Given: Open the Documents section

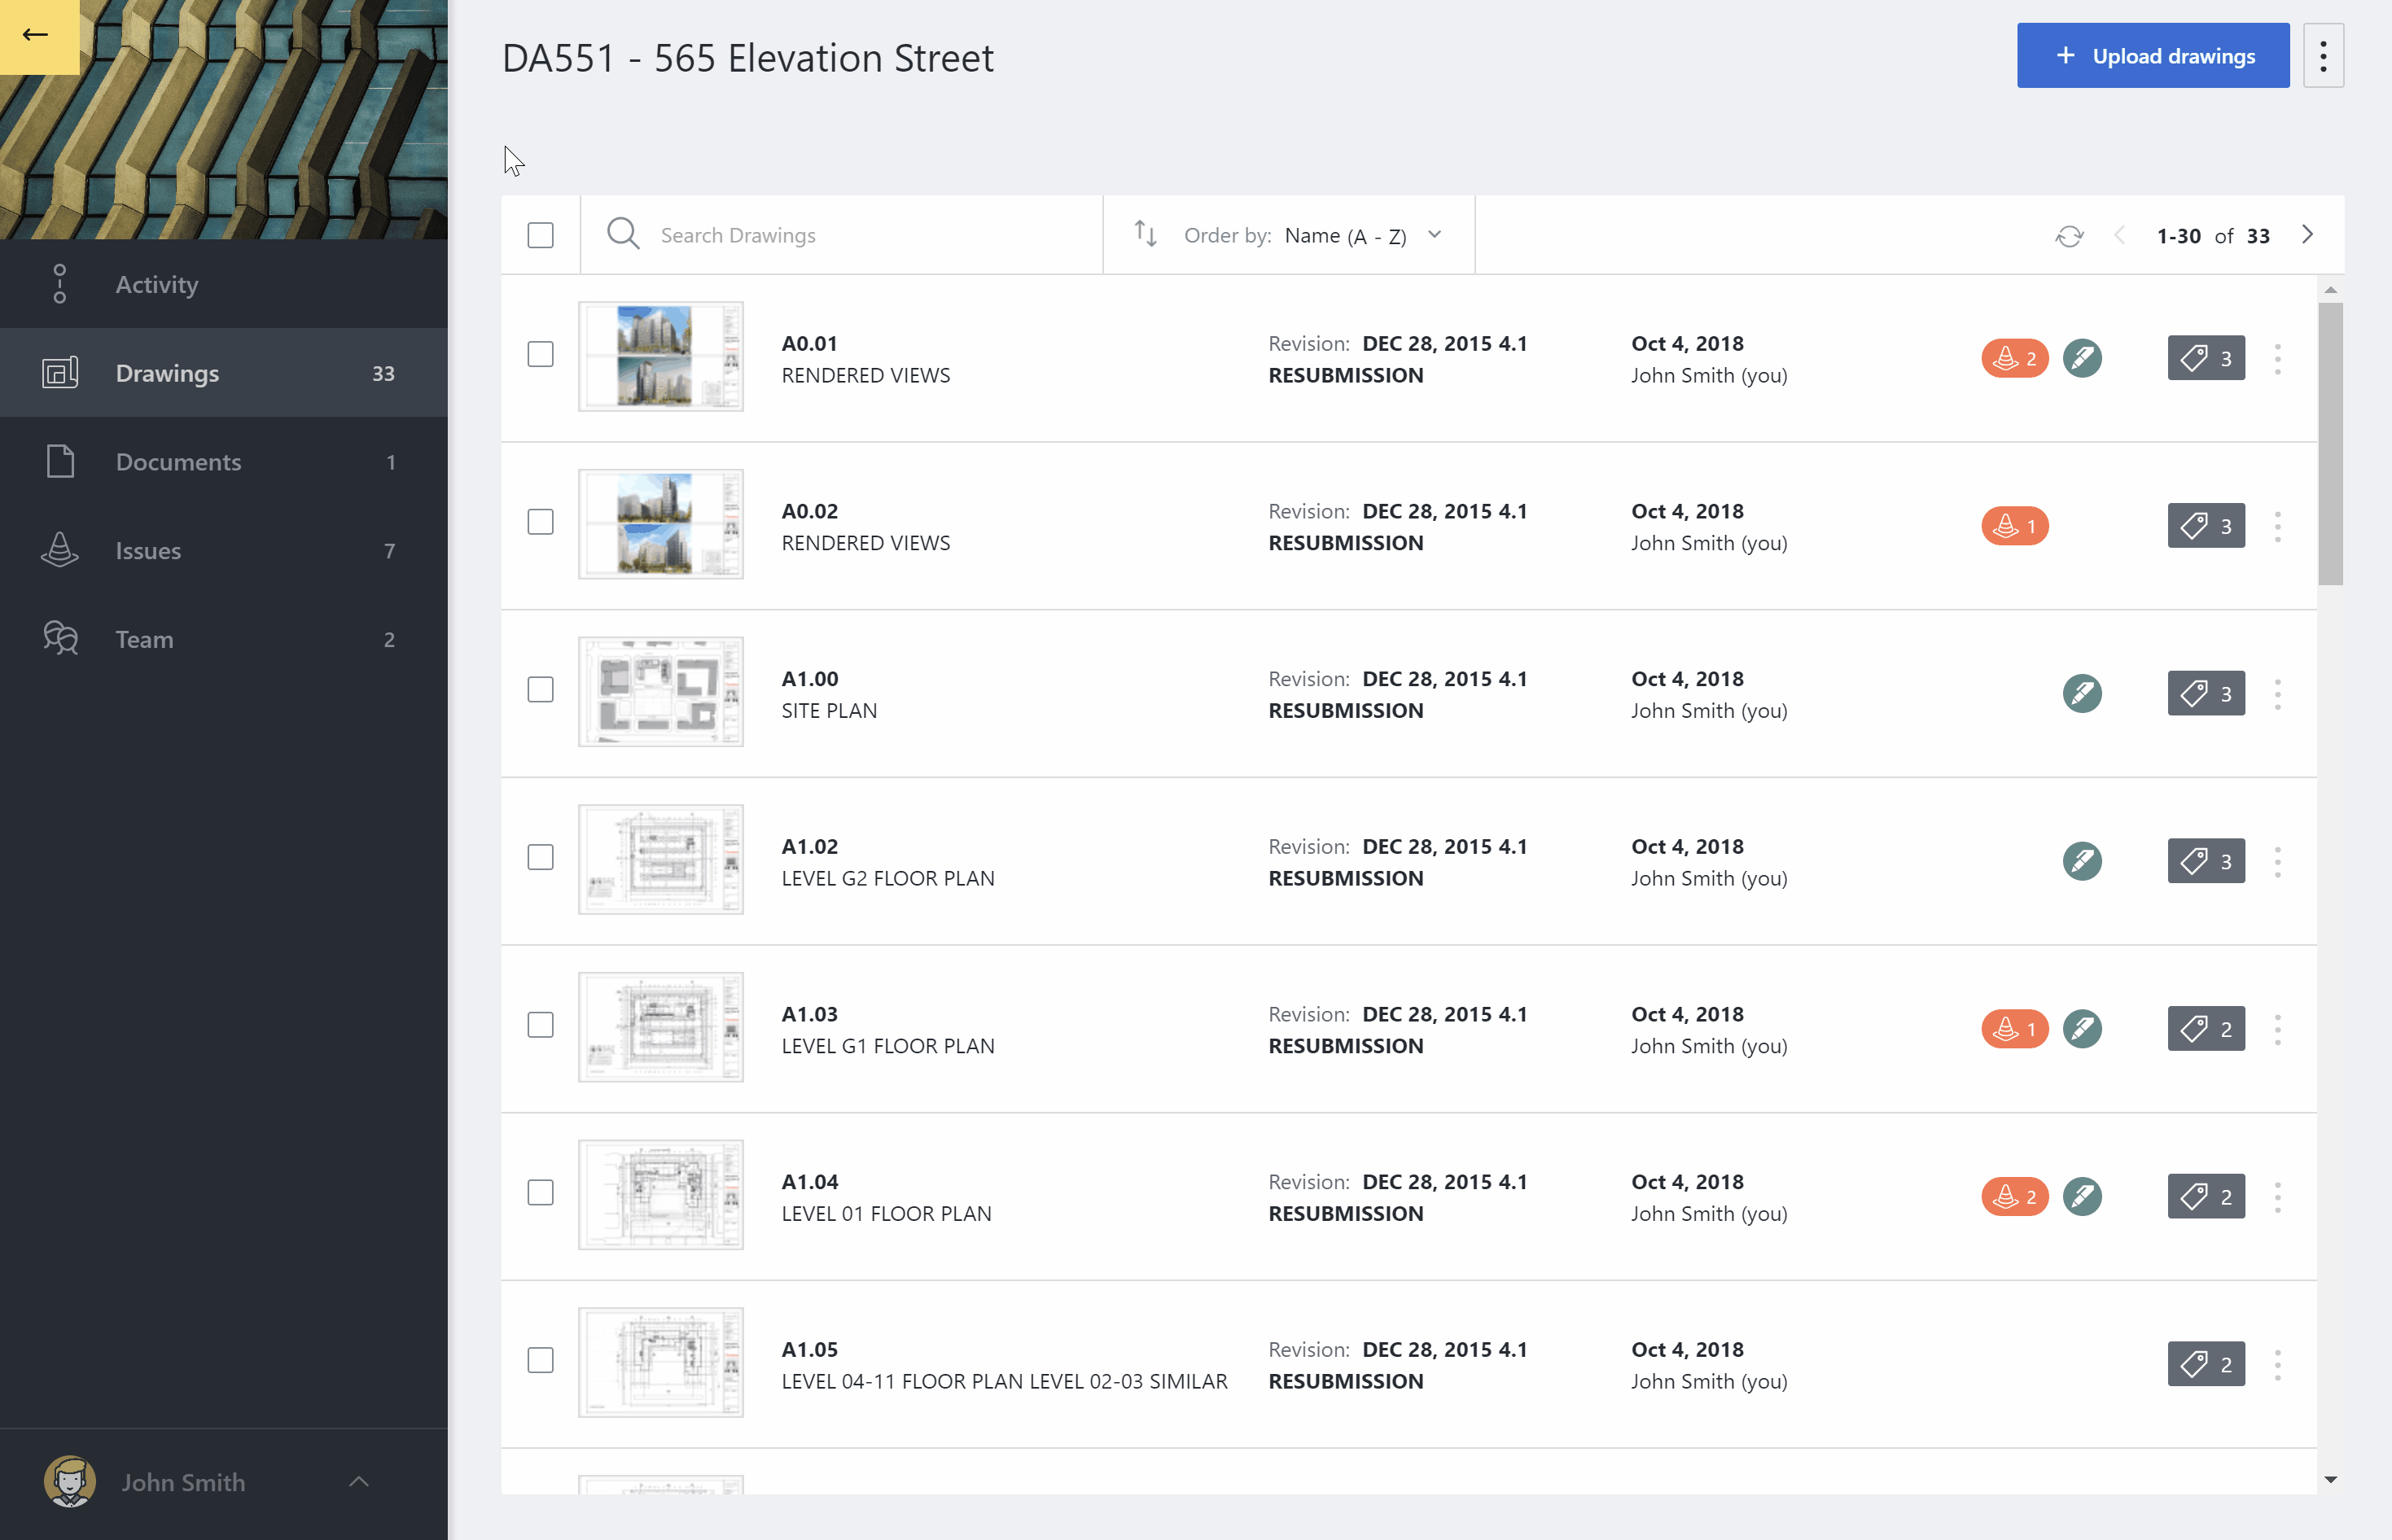Looking at the screenshot, I should click(224, 462).
